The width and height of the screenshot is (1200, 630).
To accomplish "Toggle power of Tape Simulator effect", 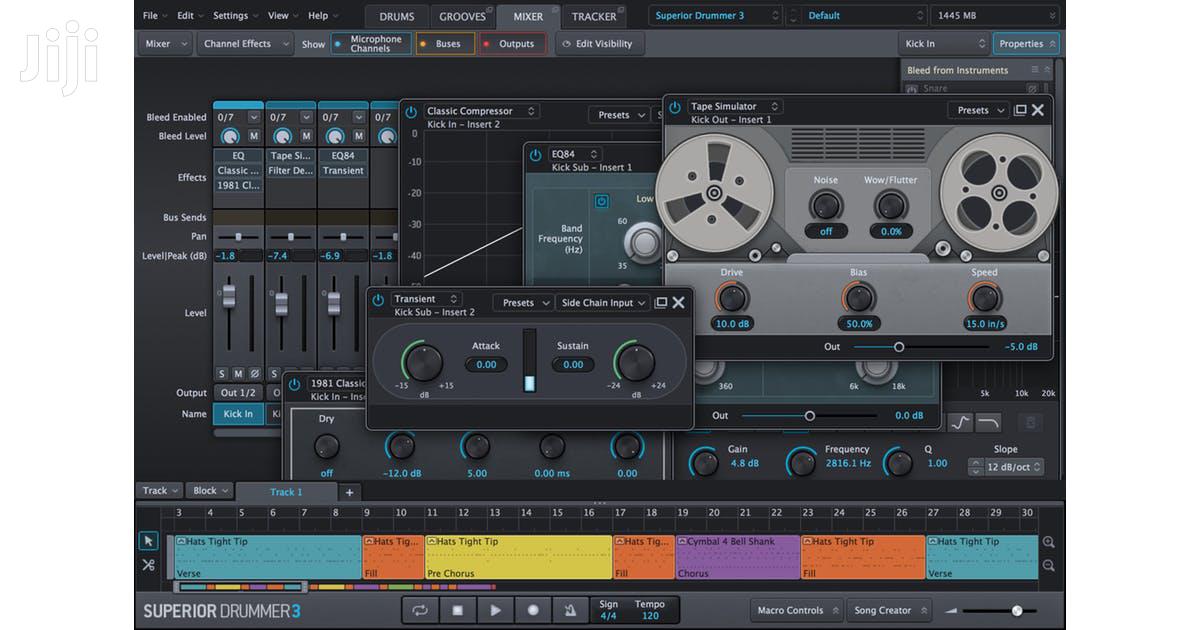I will [675, 107].
